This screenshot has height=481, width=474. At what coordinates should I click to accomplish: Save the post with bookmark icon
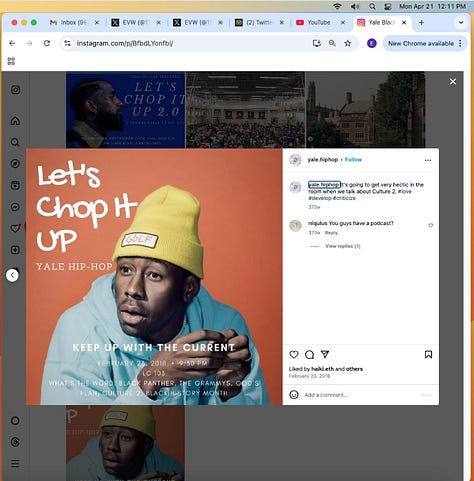point(428,354)
